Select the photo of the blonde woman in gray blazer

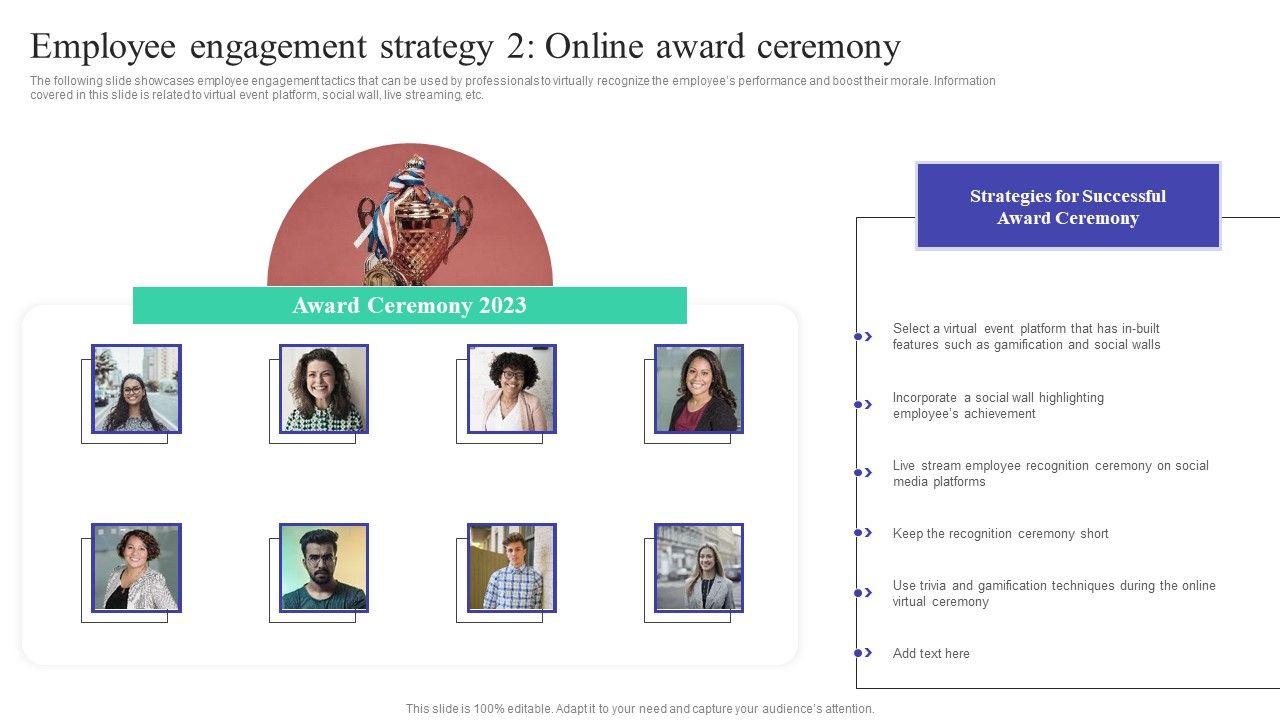tap(699, 568)
